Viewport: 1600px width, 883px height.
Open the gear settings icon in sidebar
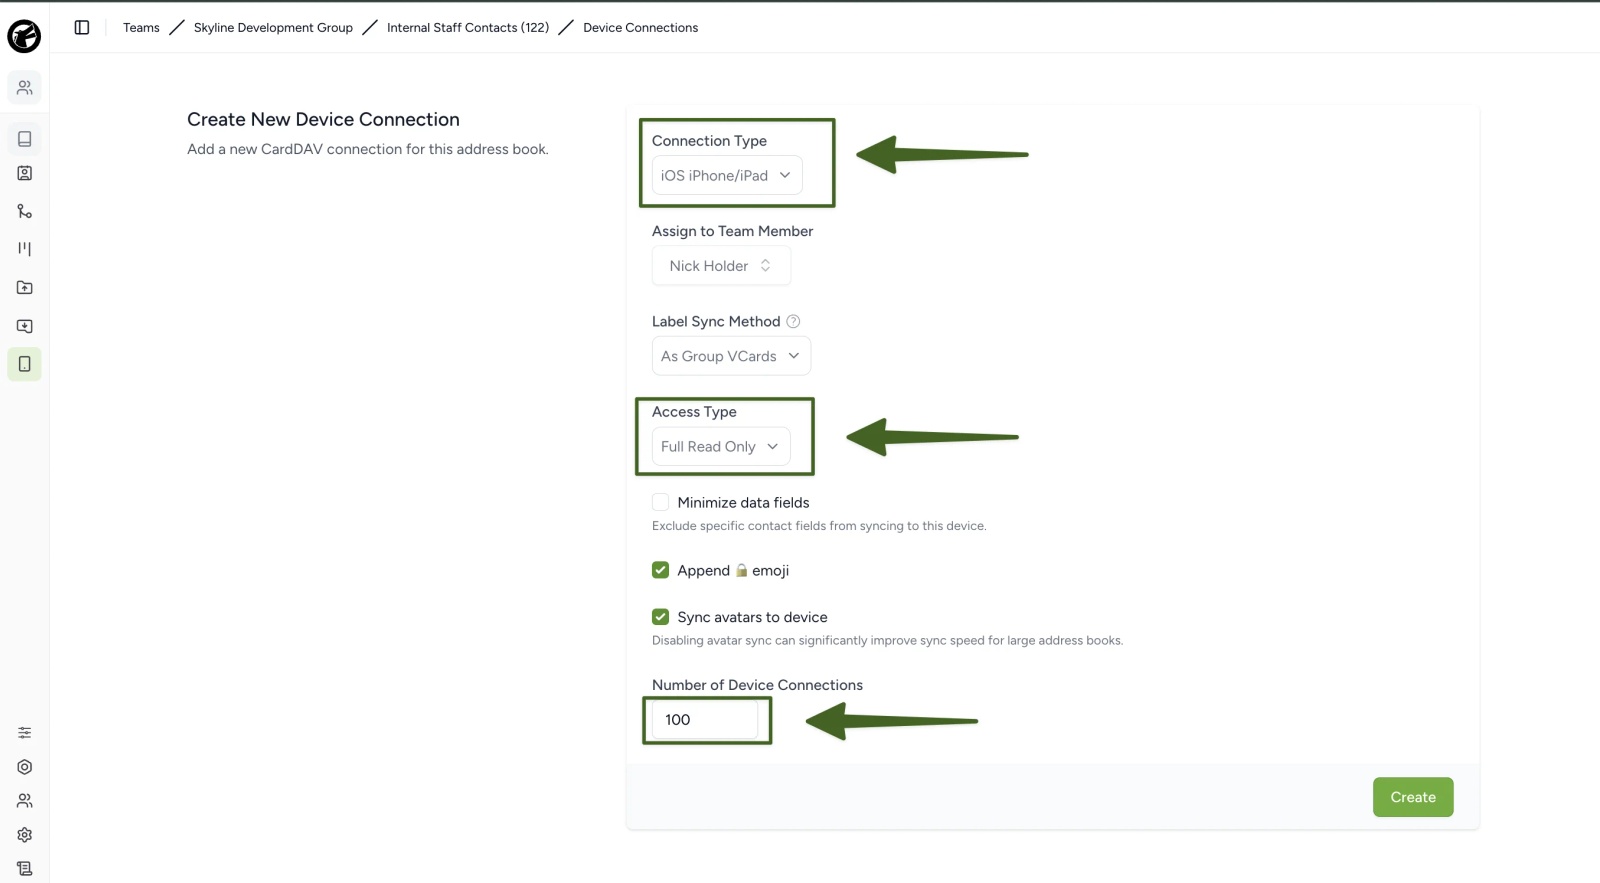pyautogui.click(x=25, y=835)
